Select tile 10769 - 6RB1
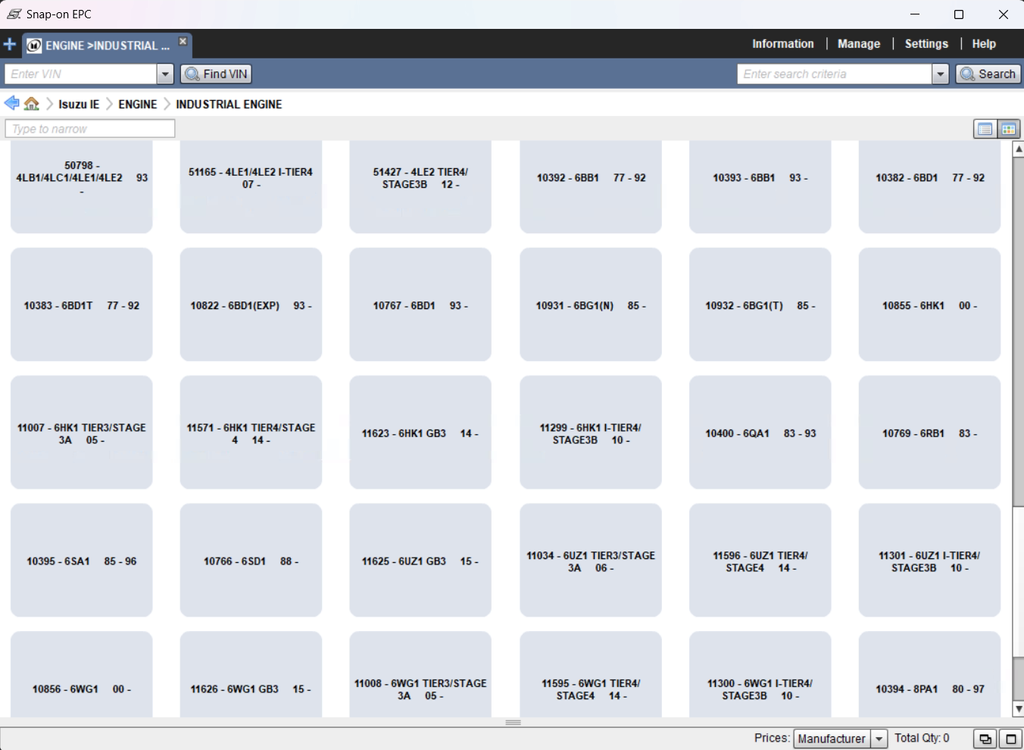 pyautogui.click(x=930, y=432)
